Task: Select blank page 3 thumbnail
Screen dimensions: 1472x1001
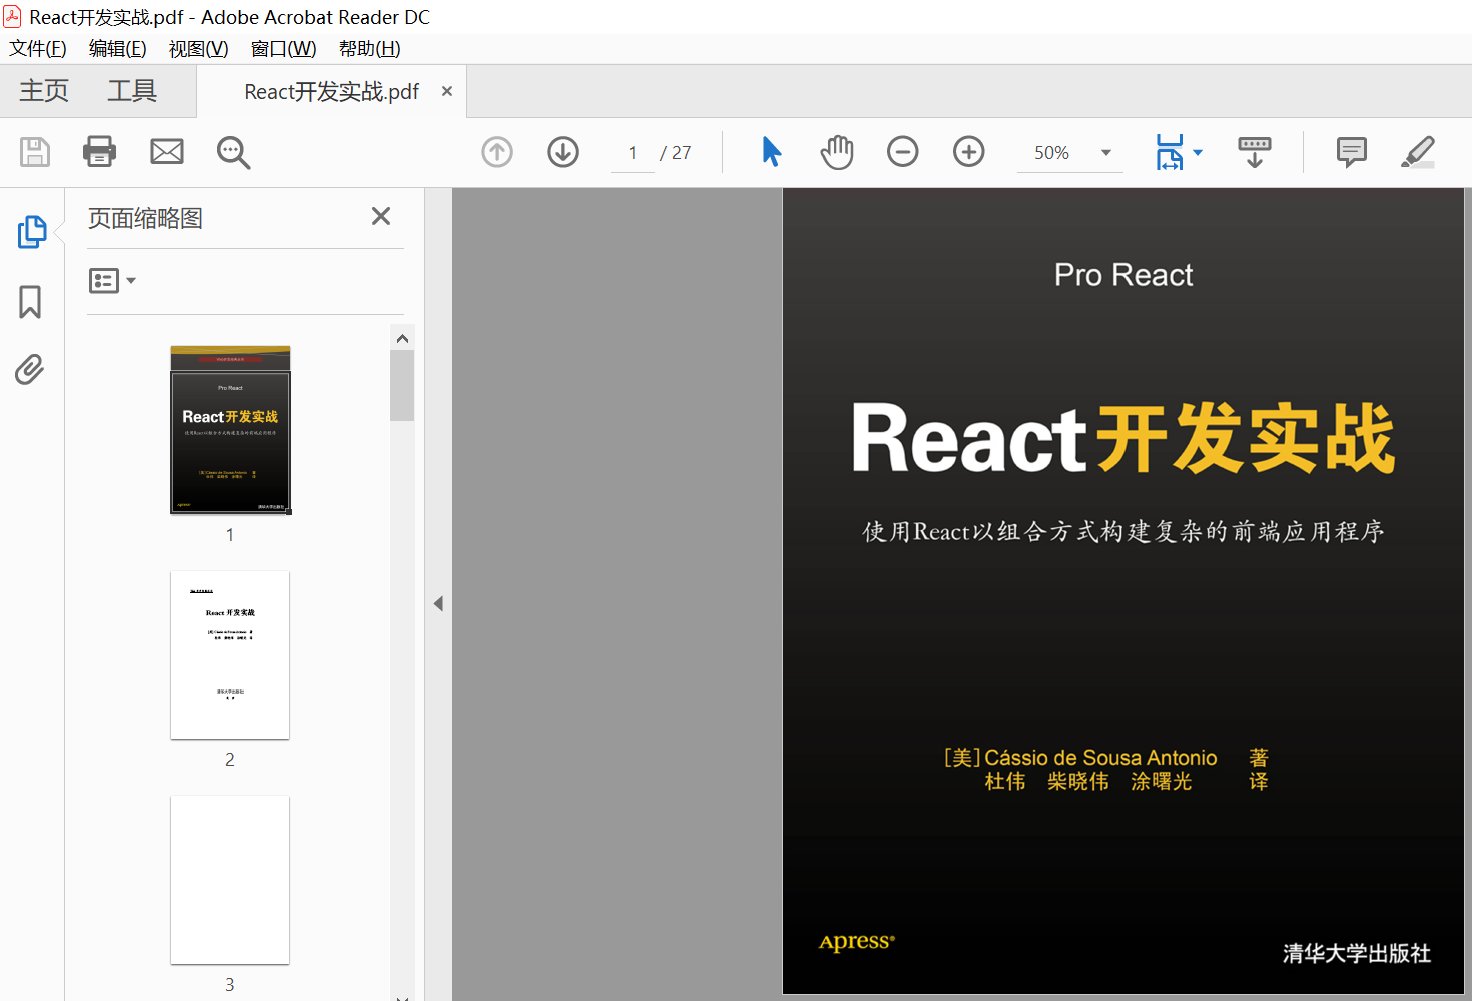Action: 230,880
